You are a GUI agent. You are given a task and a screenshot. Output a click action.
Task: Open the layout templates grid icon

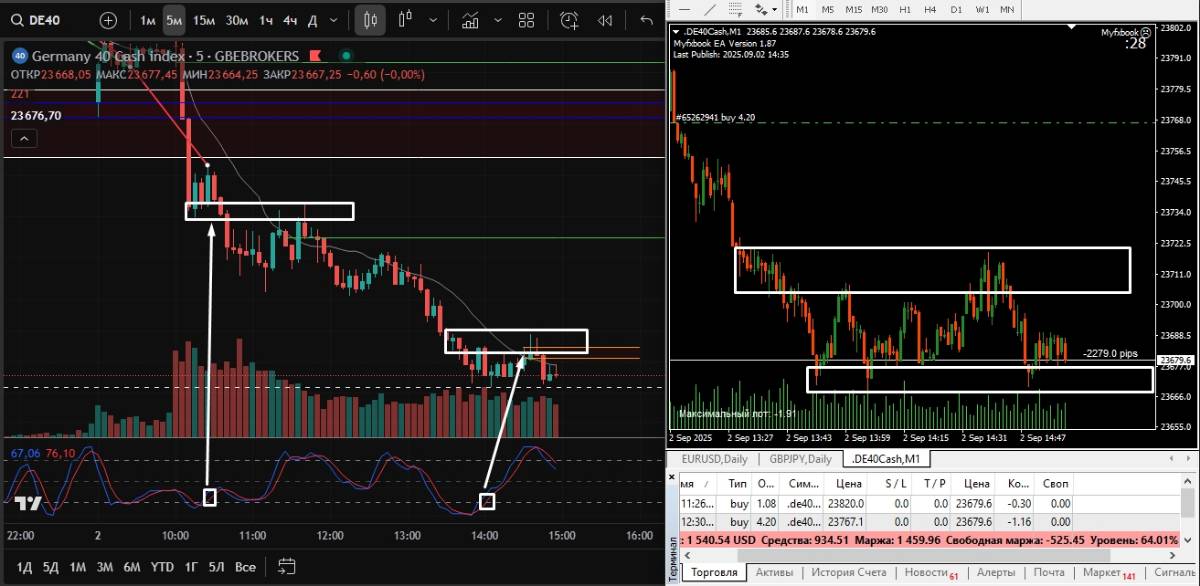coord(527,20)
